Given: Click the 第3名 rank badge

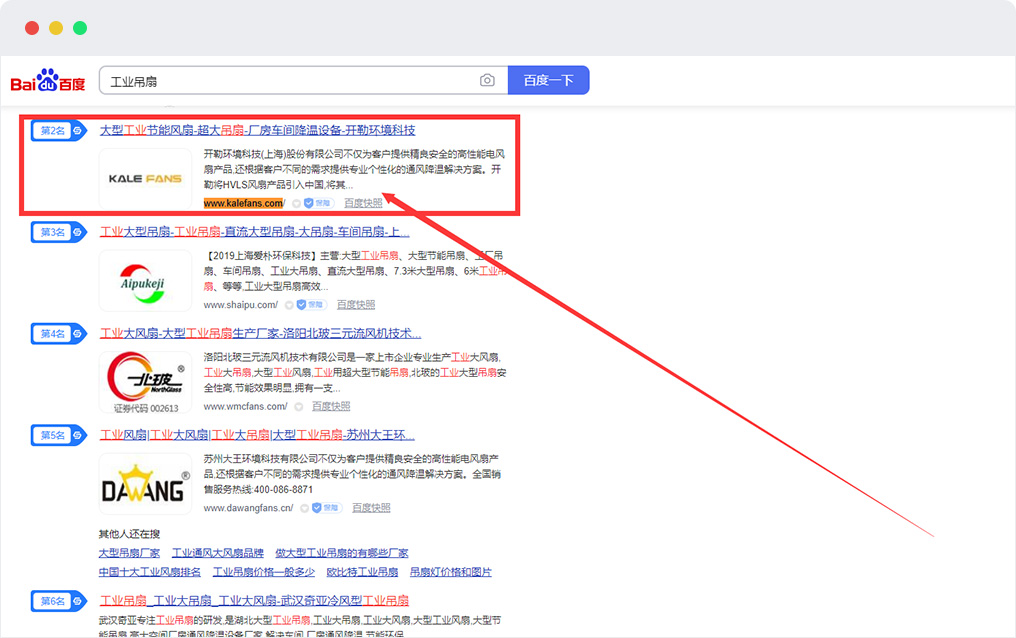Looking at the screenshot, I should click(x=59, y=232).
